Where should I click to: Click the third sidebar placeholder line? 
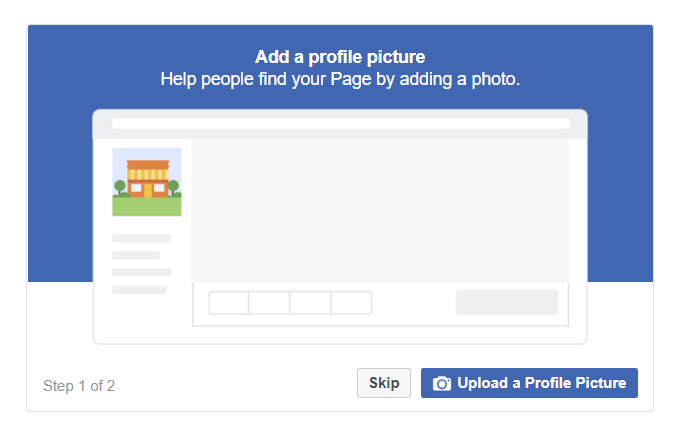141,272
